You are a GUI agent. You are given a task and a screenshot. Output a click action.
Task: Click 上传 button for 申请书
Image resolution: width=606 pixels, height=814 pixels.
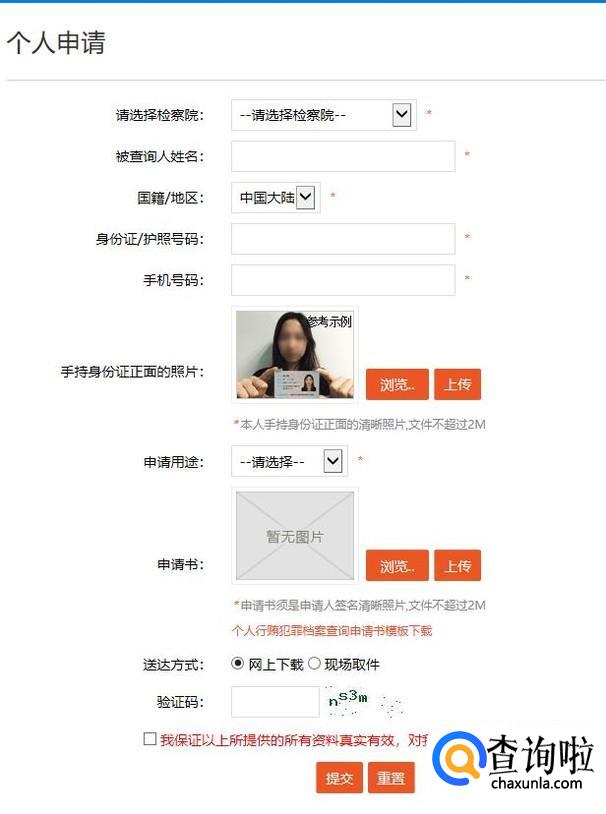coord(457,565)
